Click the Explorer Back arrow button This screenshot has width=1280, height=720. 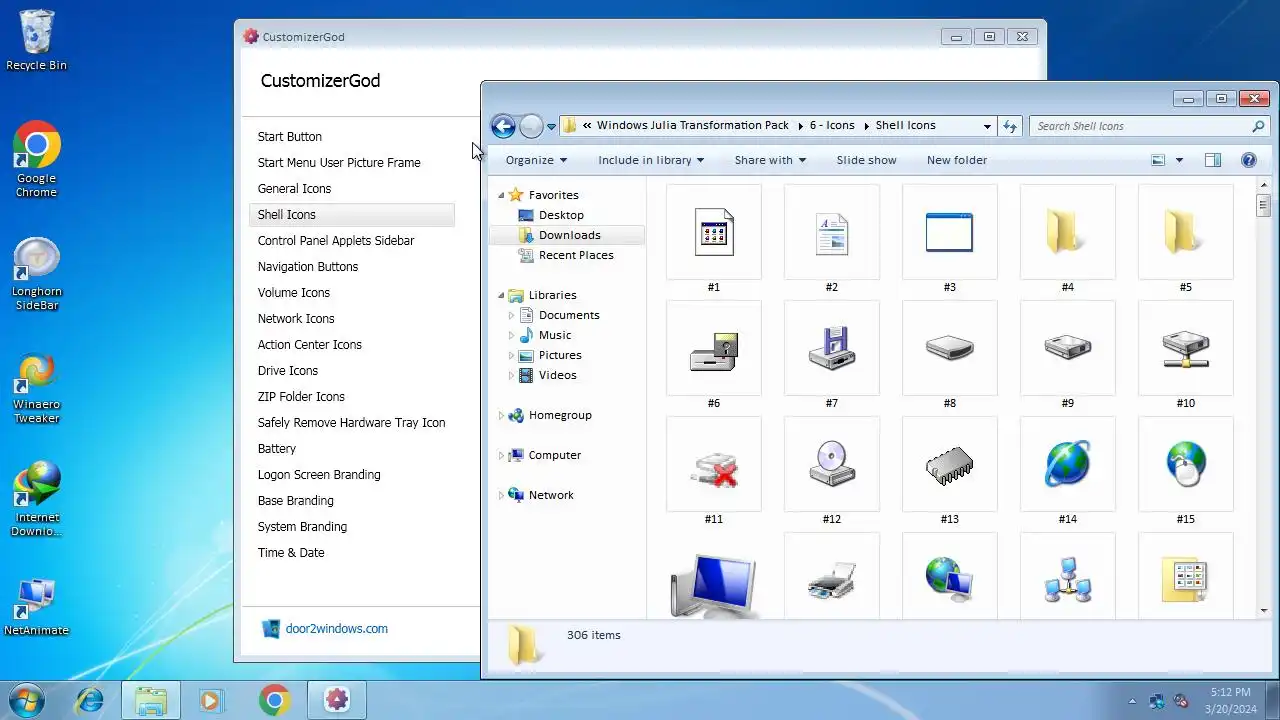click(x=503, y=126)
